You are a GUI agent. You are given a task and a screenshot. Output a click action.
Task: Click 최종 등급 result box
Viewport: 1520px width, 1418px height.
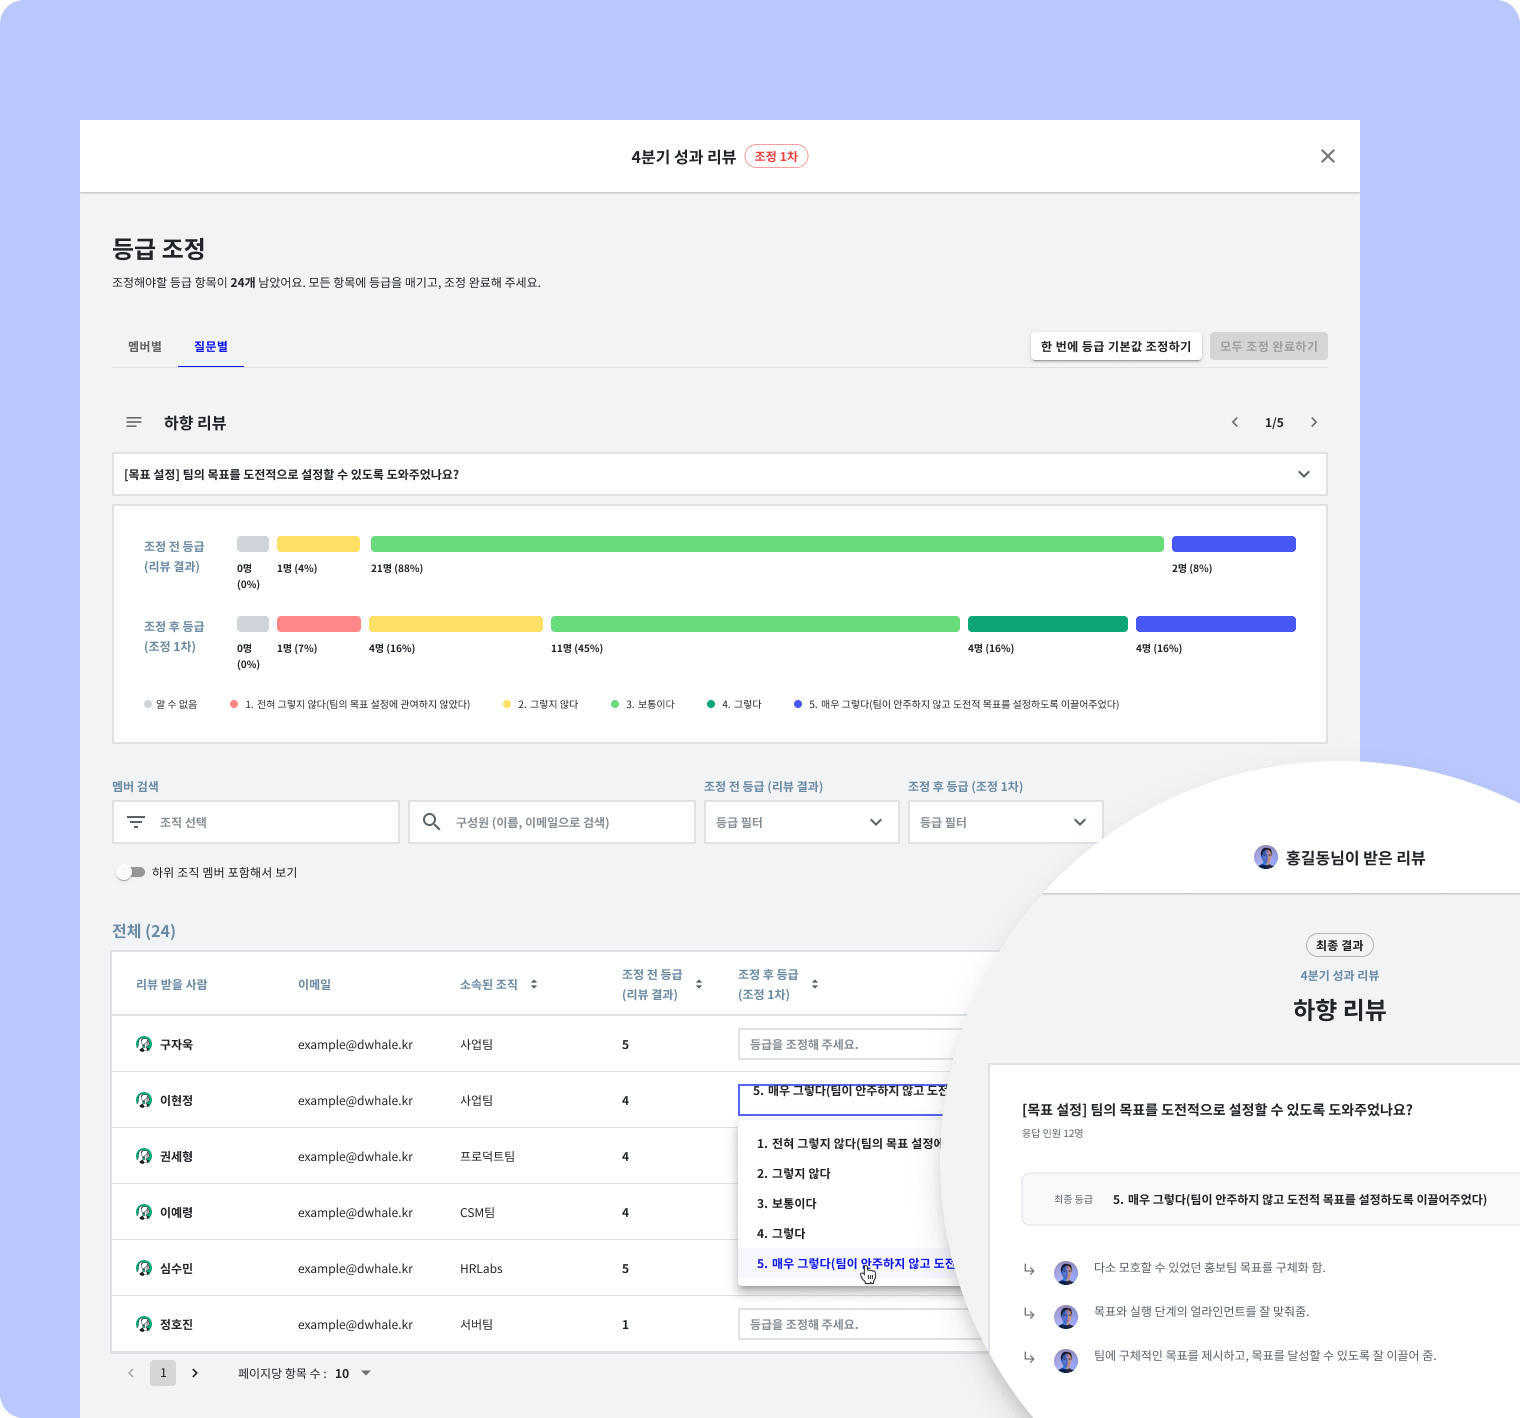[x=1270, y=1199]
